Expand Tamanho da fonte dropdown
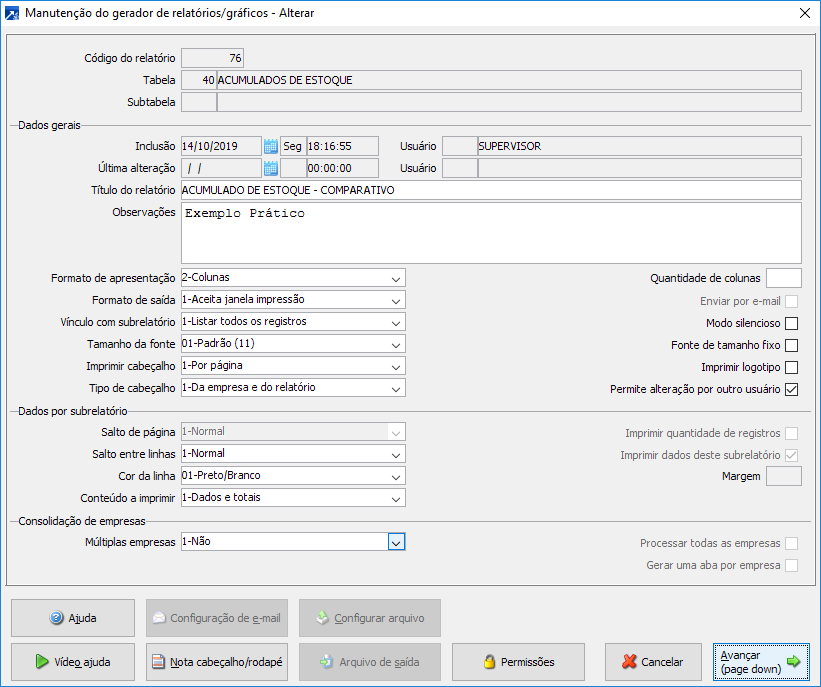This screenshot has width=821, height=687. coord(396,344)
